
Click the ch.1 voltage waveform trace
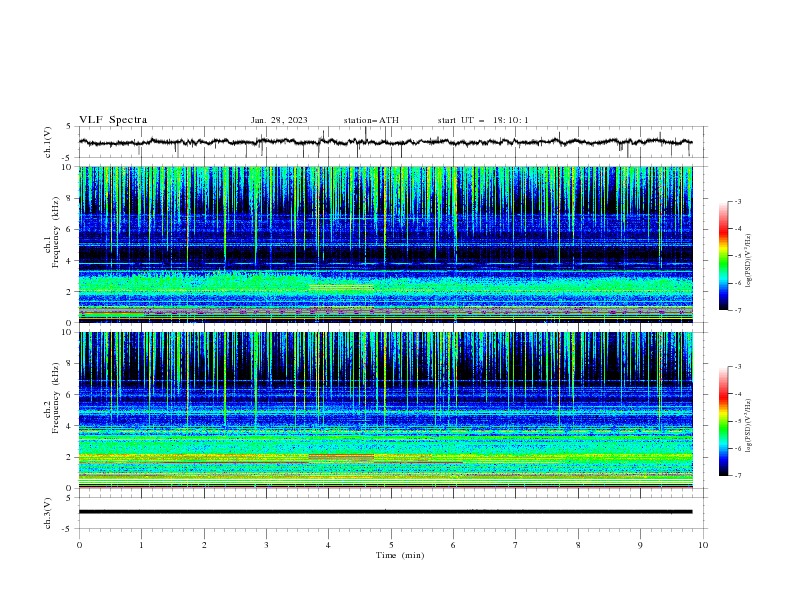[385, 142]
